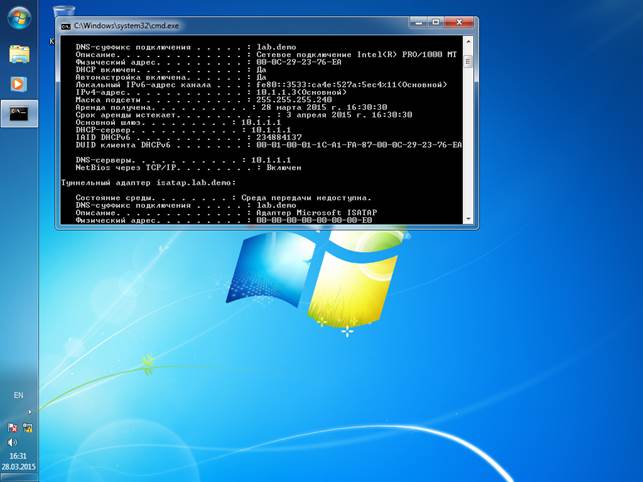The height and width of the screenshot is (482, 643).
Task: Select the cmd.exe taskbar button
Action: click(x=19, y=114)
